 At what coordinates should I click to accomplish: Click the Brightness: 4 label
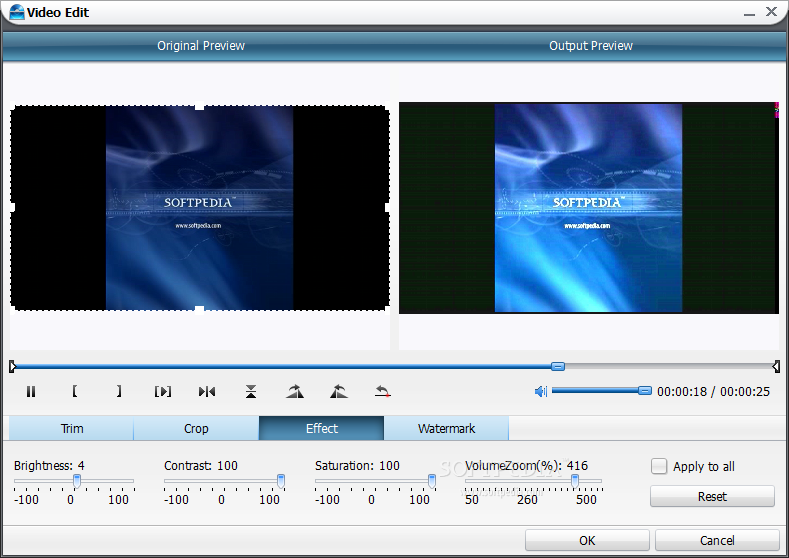pos(49,465)
